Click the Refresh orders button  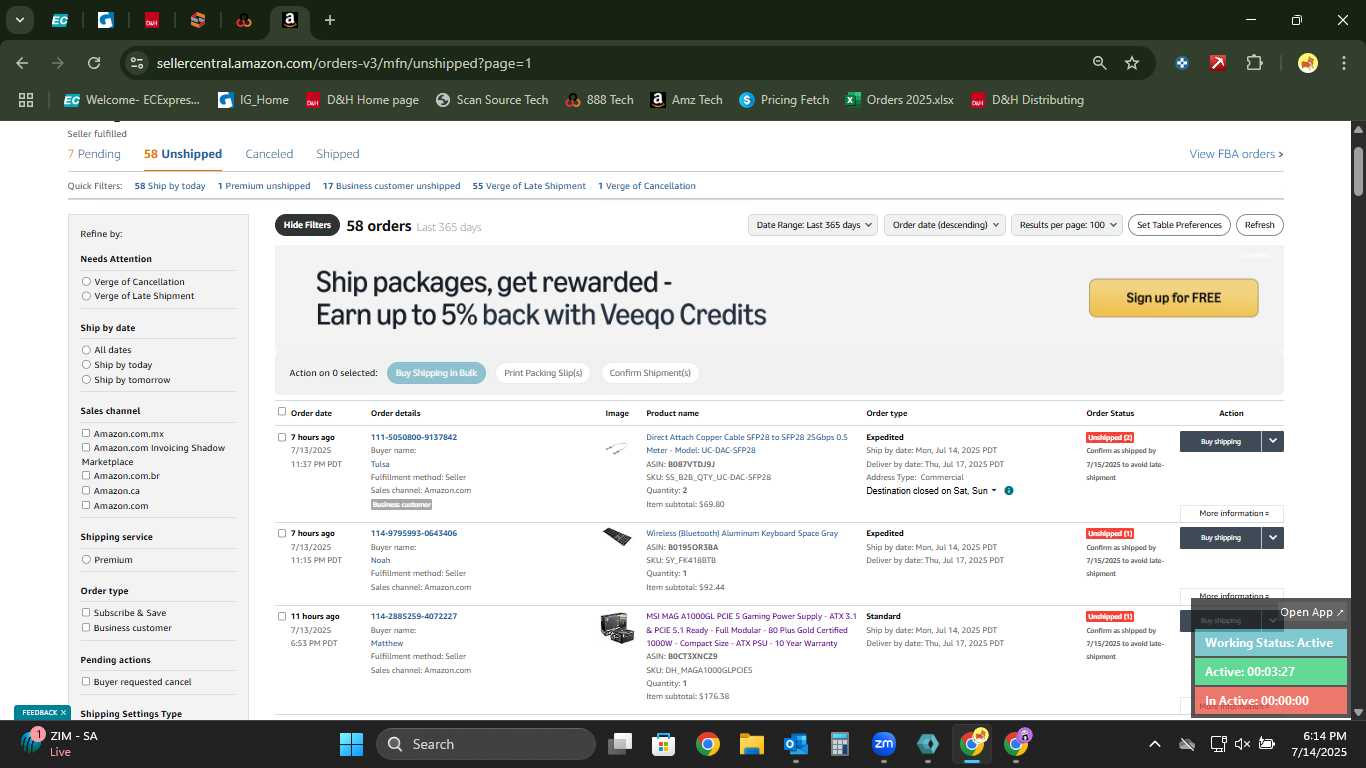click(x=1259, y=225)
